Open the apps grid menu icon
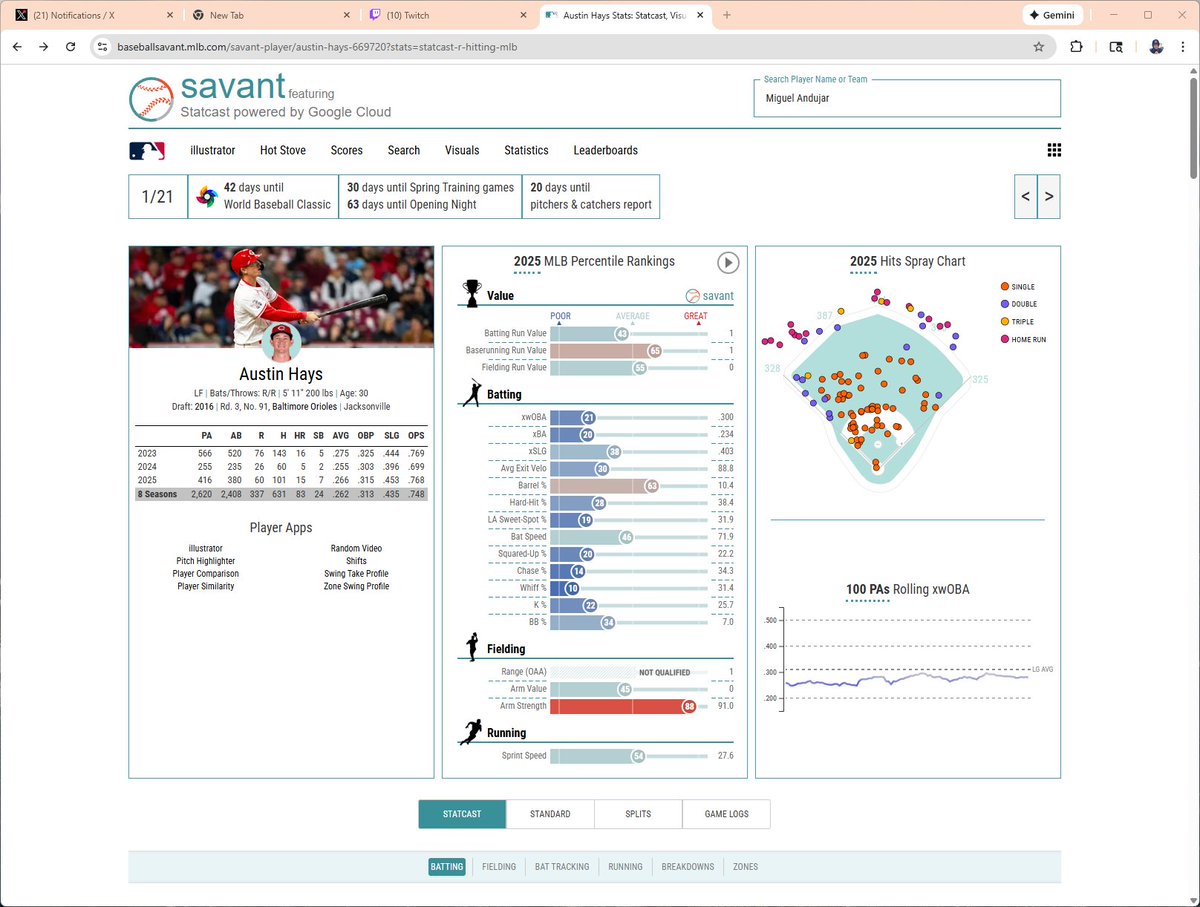The height and width of the screenshot is (907, 1200). 1053,150
